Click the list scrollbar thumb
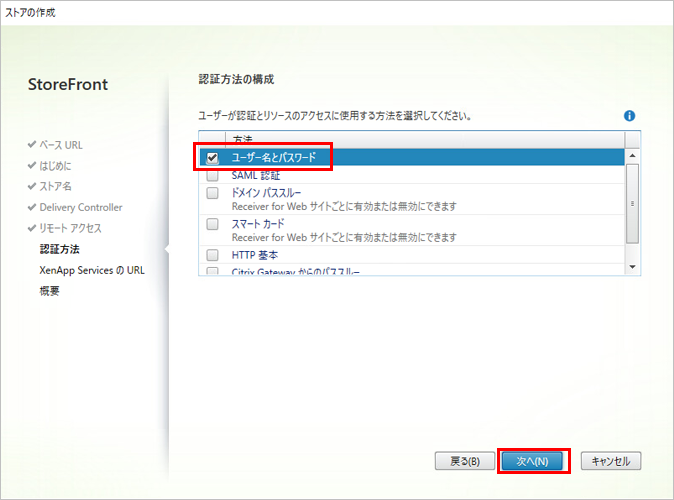This screenshot has width=674, height=500. (x=631, y=203)
